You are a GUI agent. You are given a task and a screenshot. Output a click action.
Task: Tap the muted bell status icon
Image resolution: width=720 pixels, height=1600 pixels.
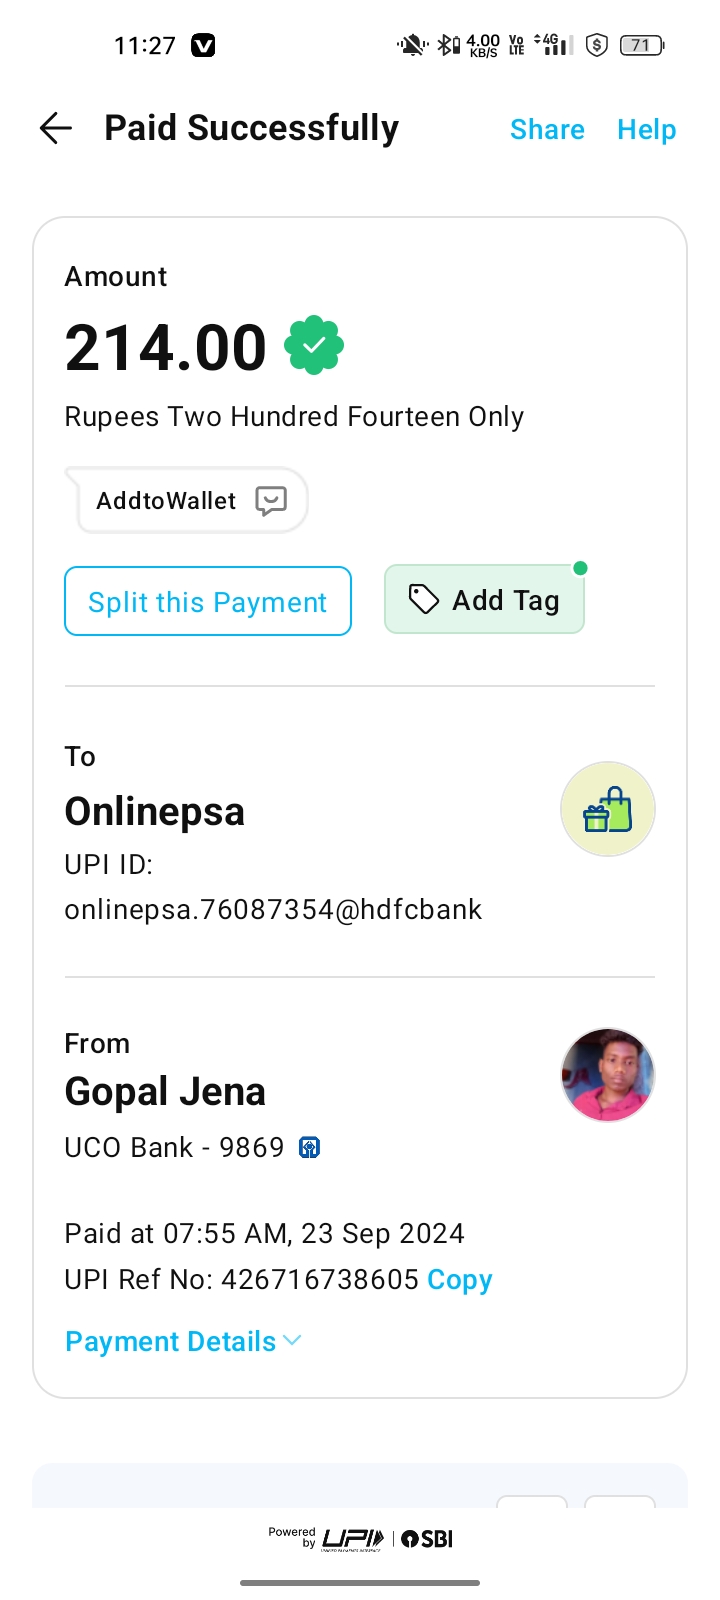pos(411,45)
